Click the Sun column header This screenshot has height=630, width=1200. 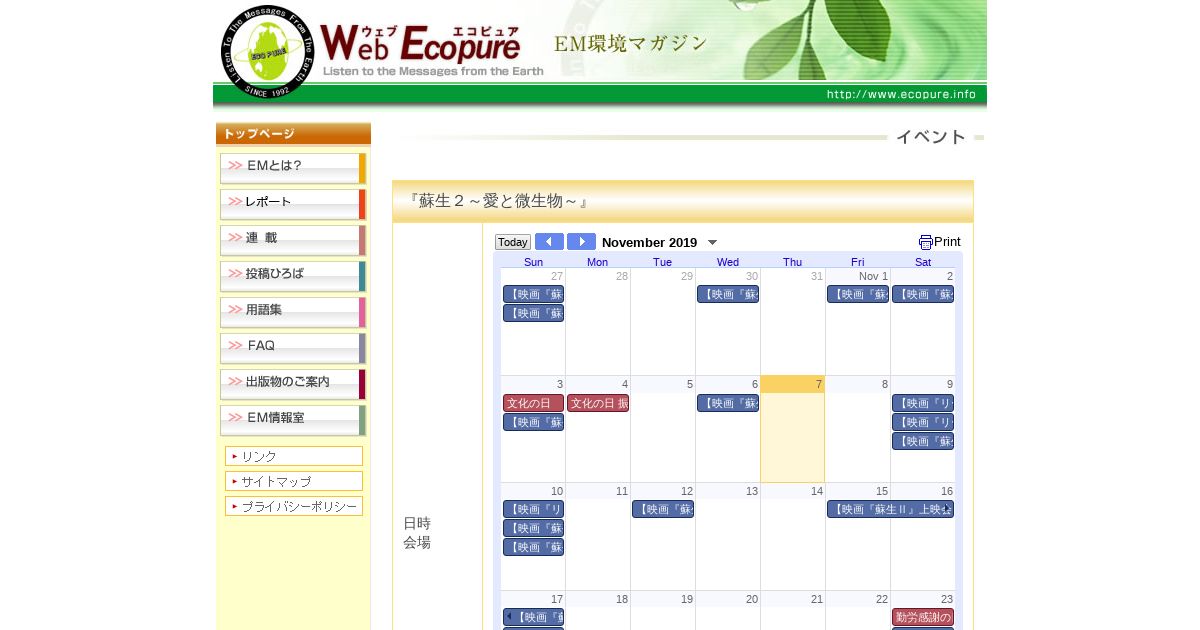[x=533, y=262]
